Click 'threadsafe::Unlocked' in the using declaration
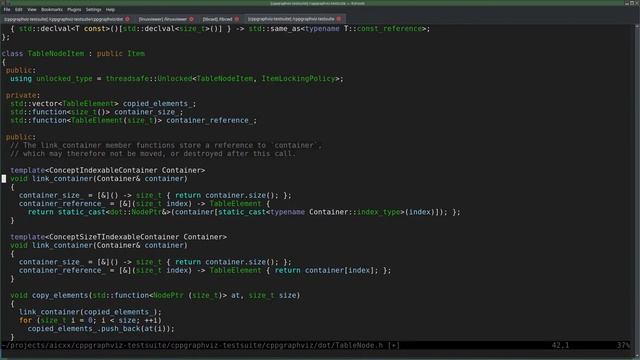 click(x=149, y=79)
